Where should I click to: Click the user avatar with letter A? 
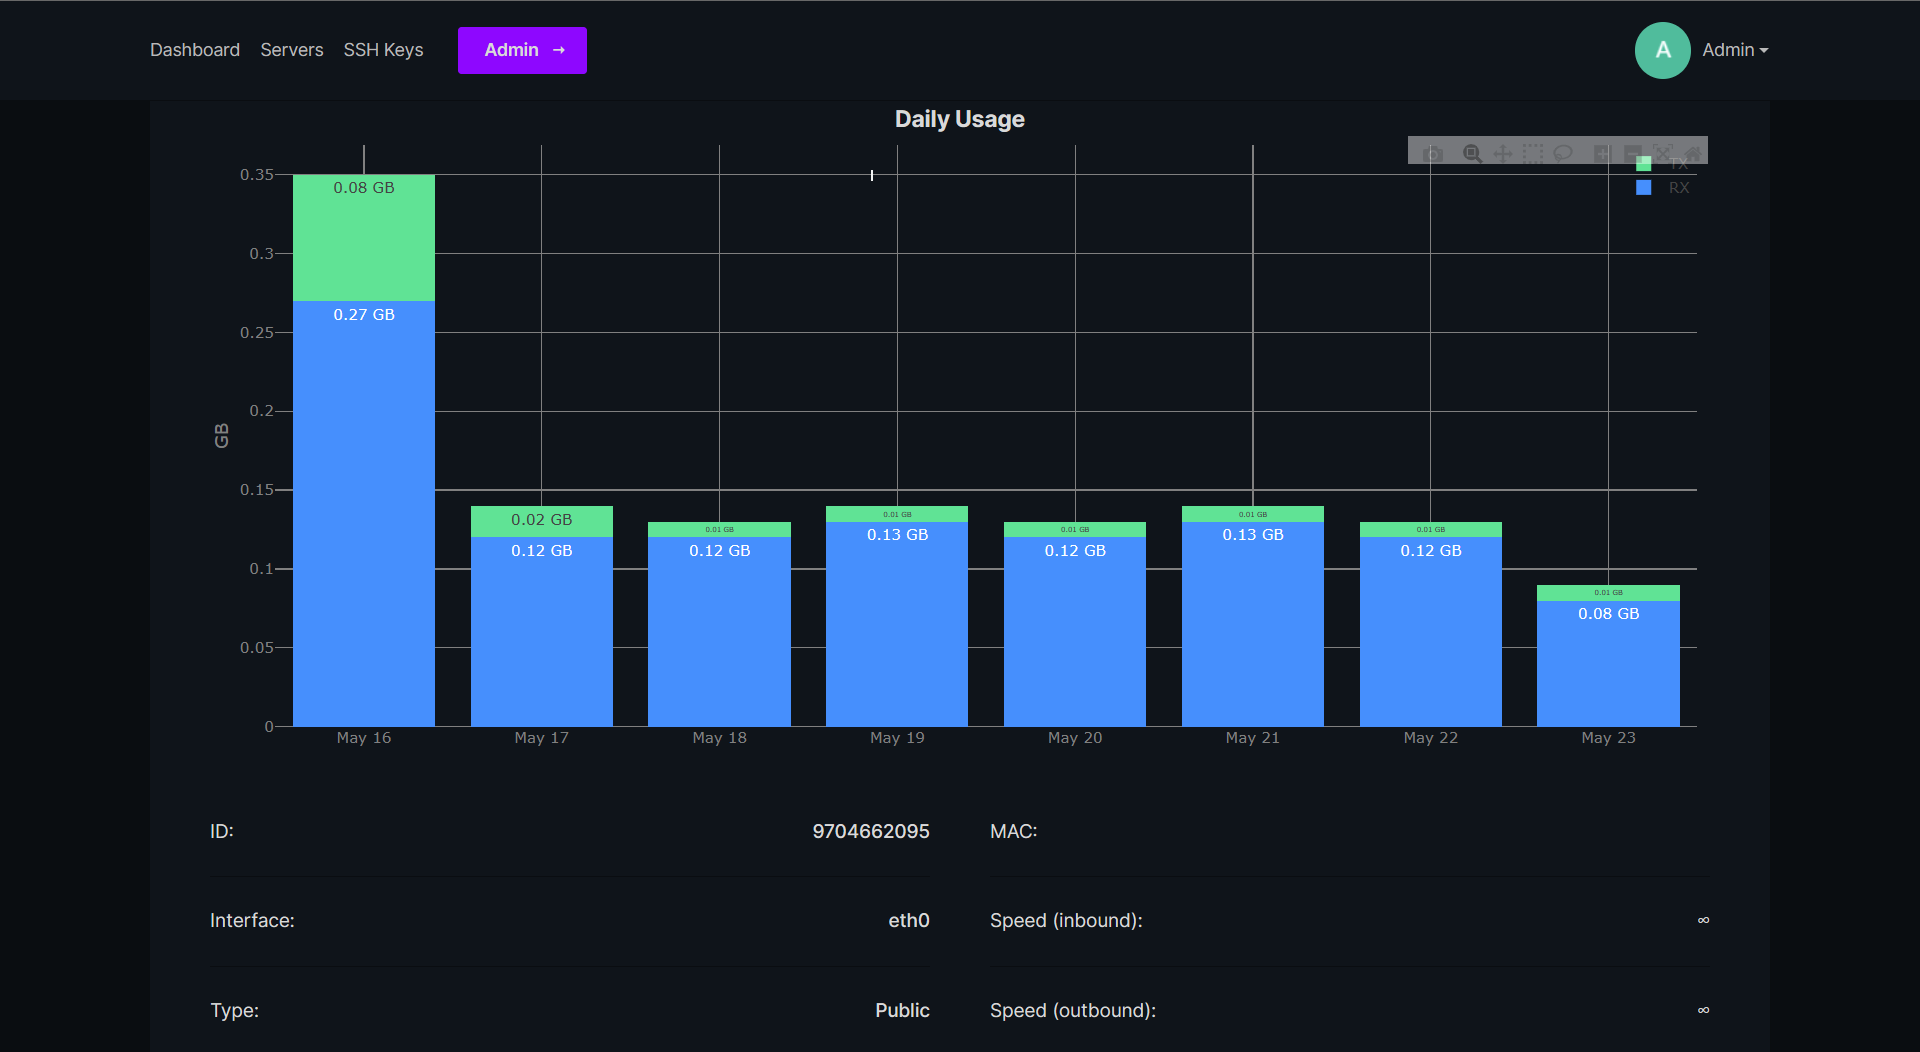coord(1662,50)
